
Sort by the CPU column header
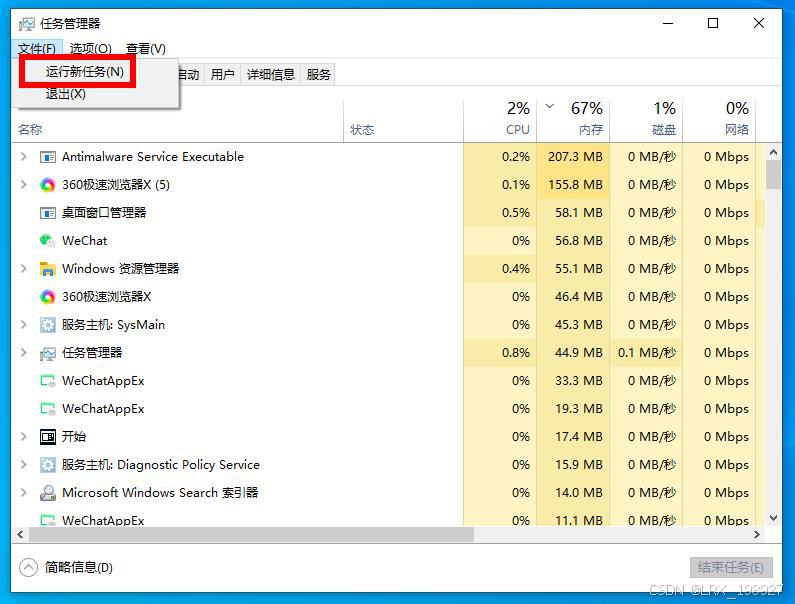click(500, 120)
